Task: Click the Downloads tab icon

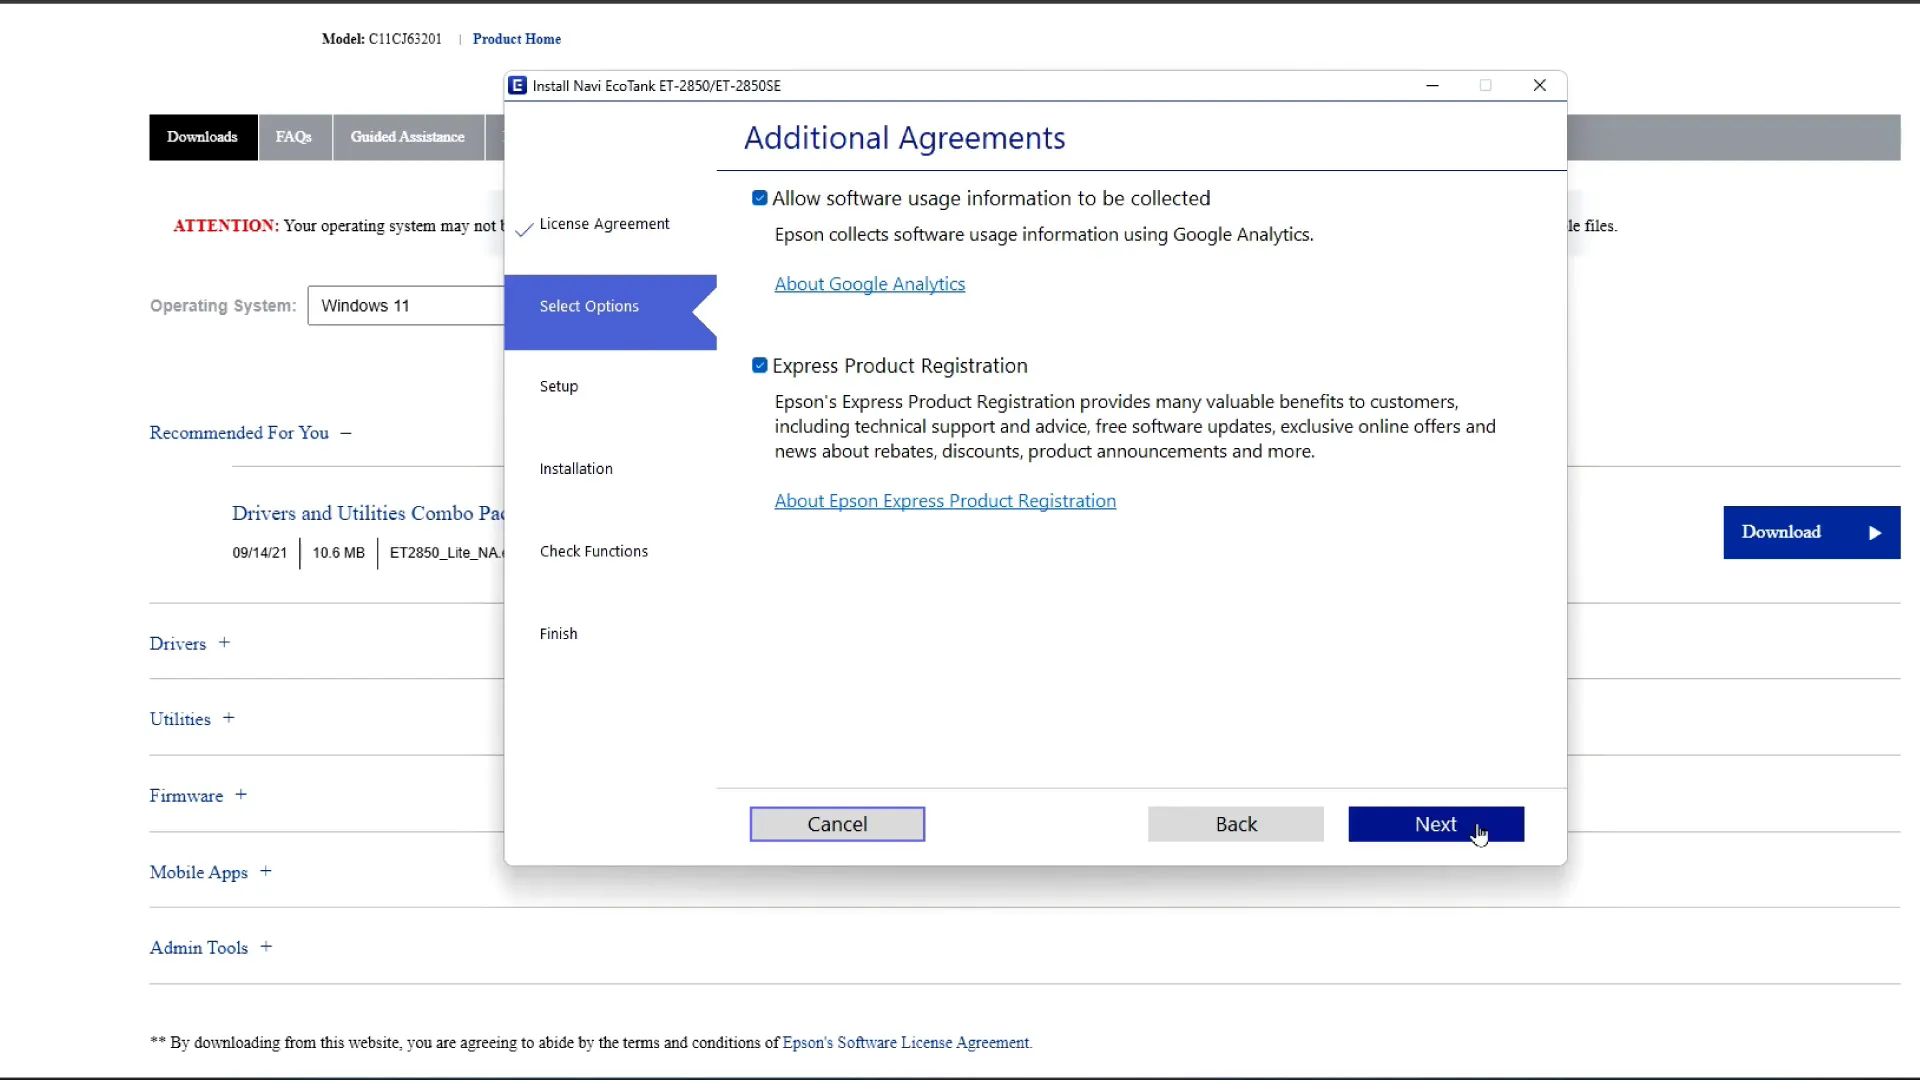Action: point(200,137)
